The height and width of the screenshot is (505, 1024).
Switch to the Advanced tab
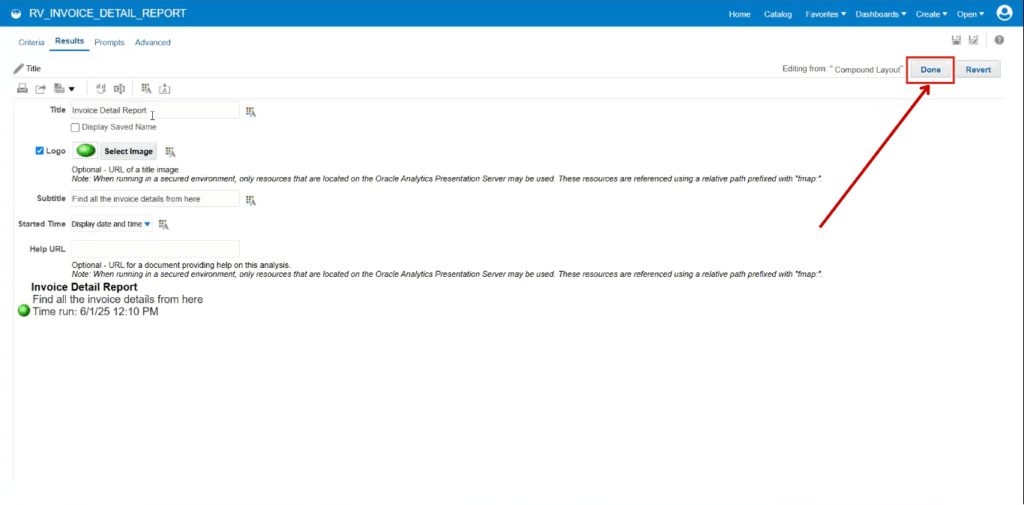coord(153,42)
